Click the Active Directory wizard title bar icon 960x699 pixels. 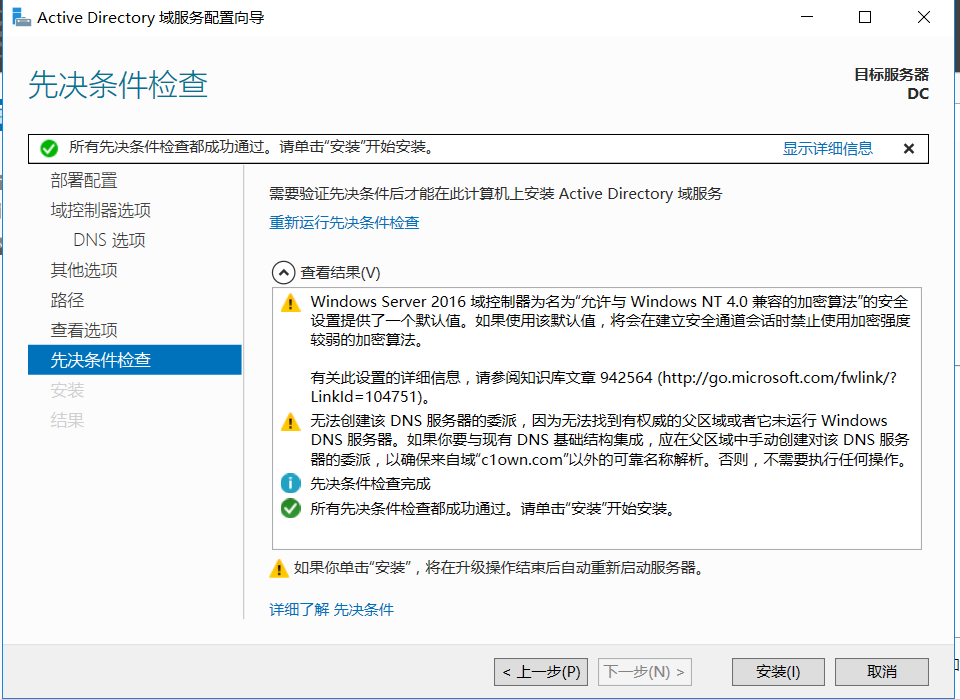point(21,17)
